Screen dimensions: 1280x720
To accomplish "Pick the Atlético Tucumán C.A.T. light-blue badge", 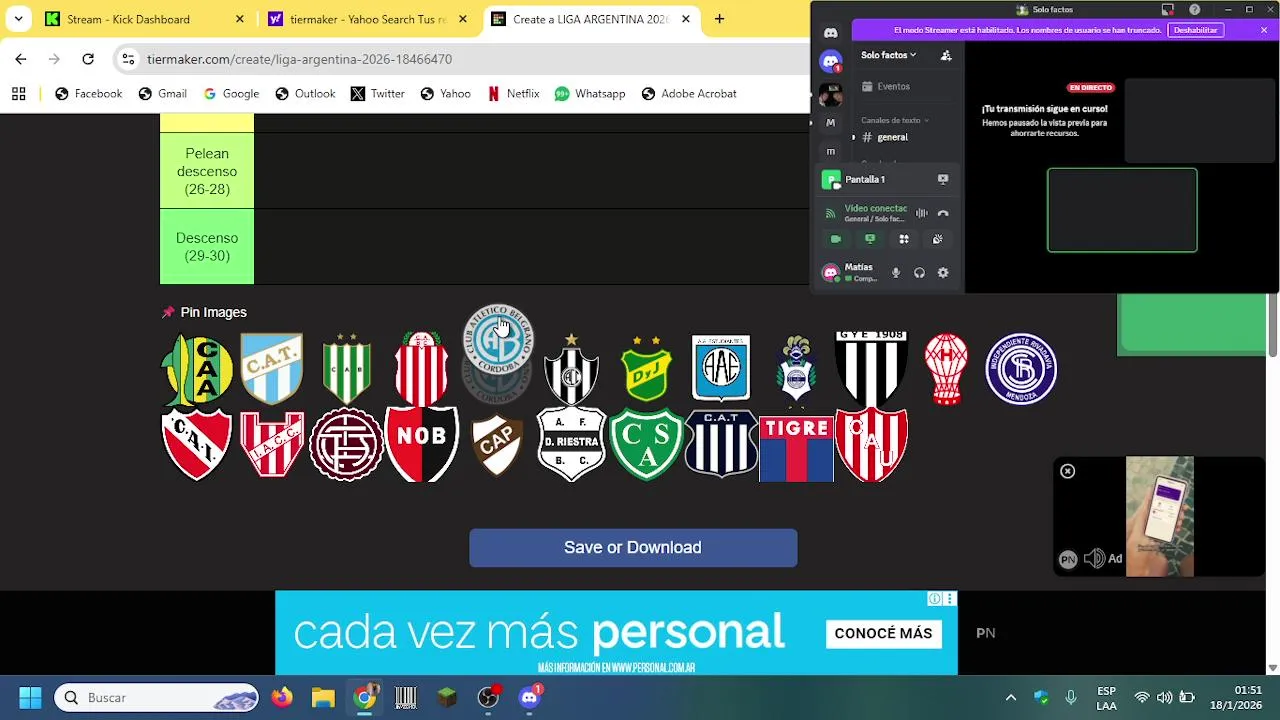I will (x=271, y=369).
